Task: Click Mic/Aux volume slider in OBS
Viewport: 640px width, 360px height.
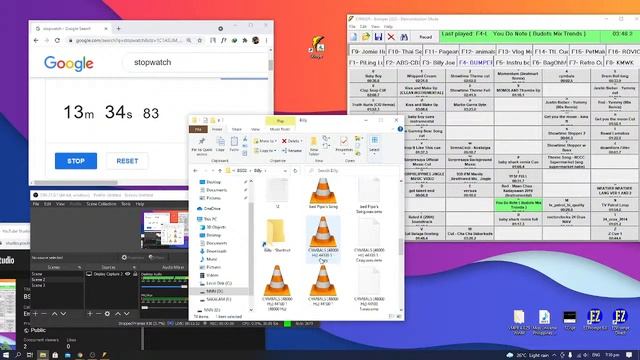Action: 164,307
